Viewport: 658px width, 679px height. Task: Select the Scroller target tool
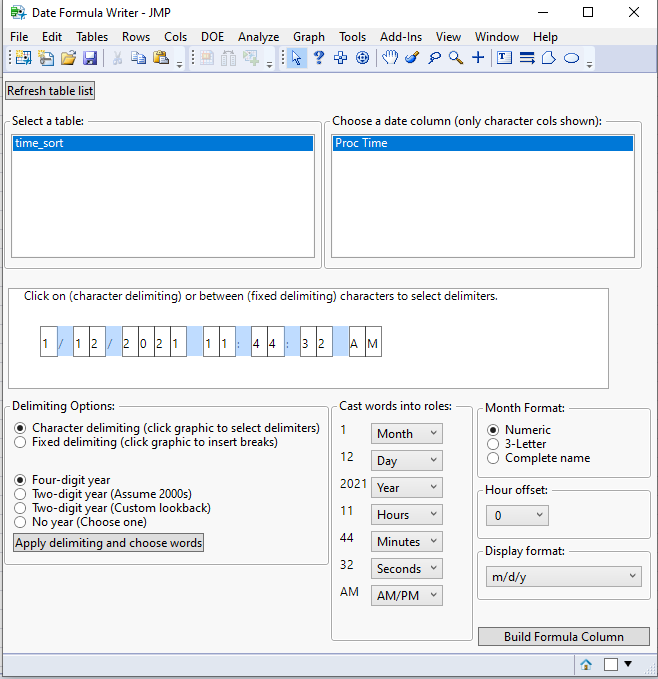(x=363, y=58)
